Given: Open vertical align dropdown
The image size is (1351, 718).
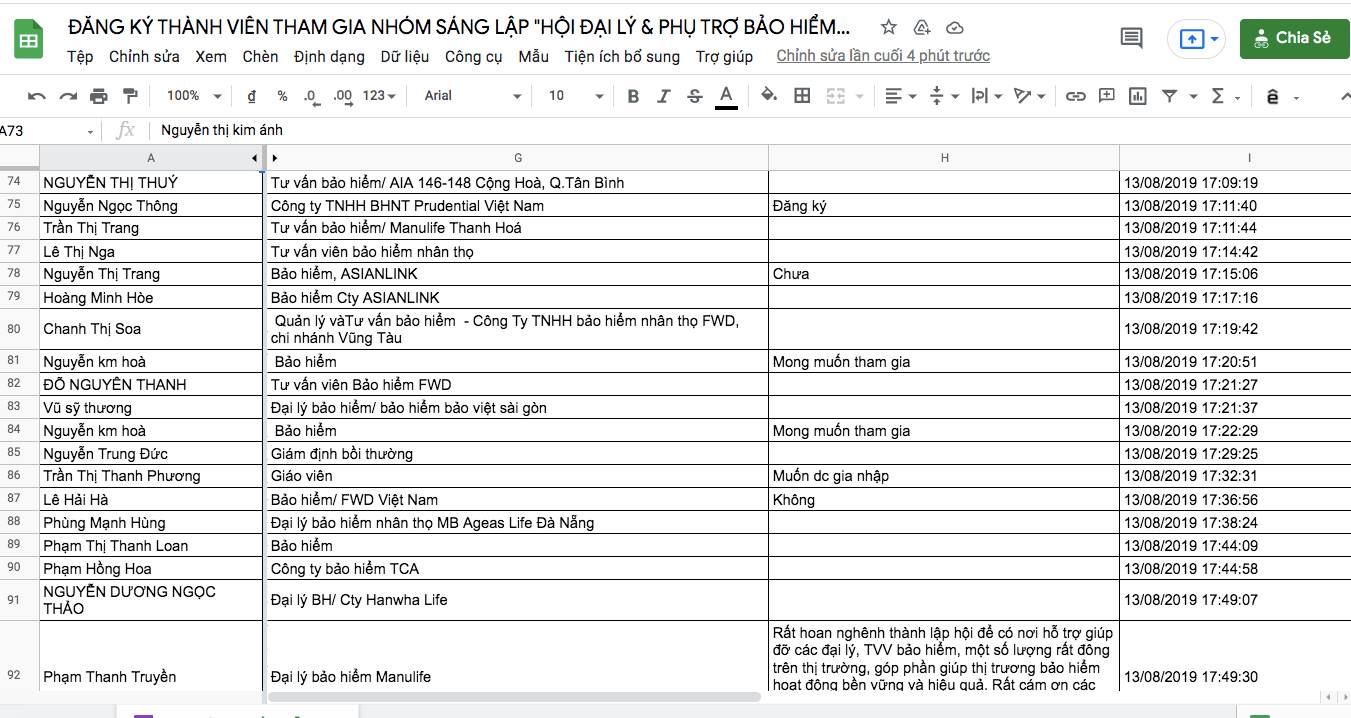Looking at the screenshot, I should 944,96.
